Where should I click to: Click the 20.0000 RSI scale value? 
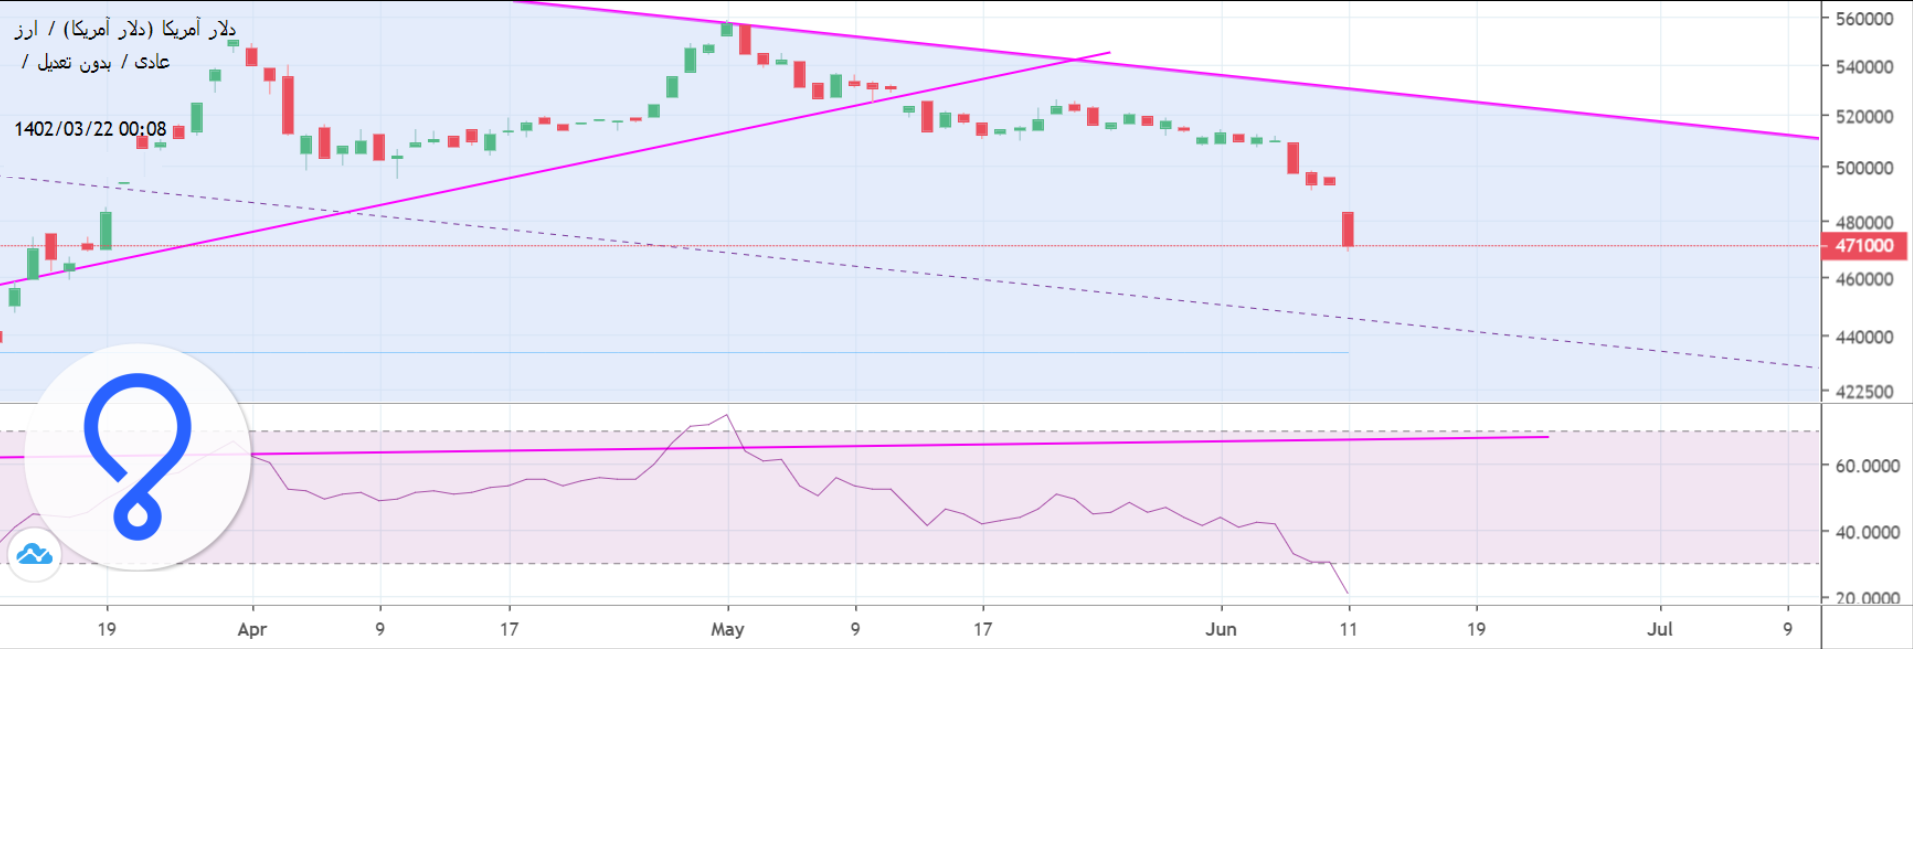(x=1867, y=597)
